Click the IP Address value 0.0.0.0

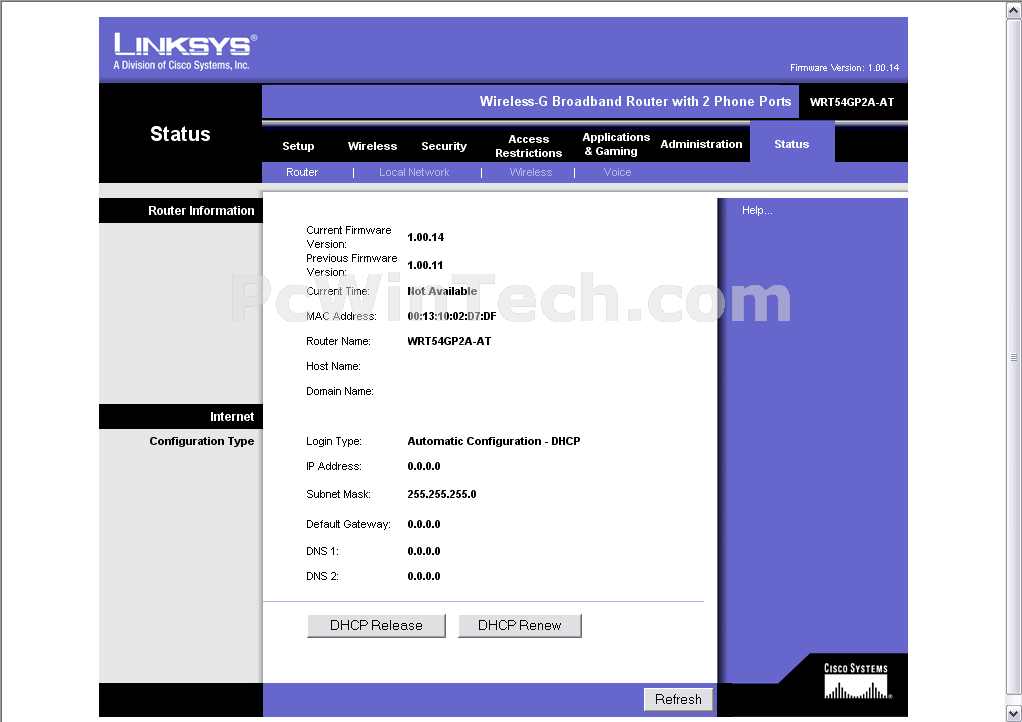(x=424, y=467)
